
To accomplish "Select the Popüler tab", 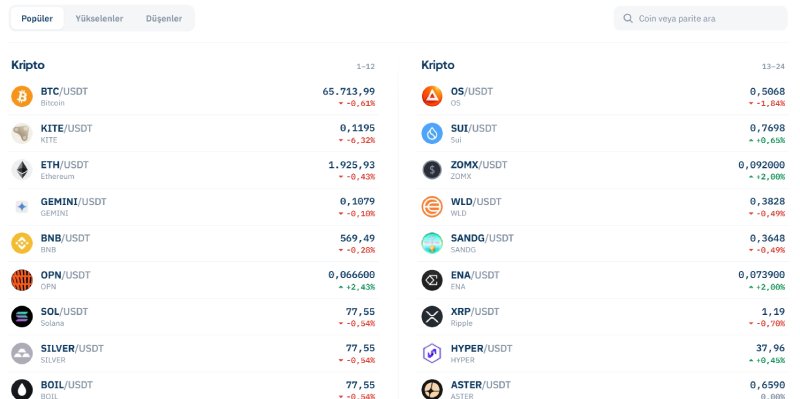I will [x=37, y=18].
